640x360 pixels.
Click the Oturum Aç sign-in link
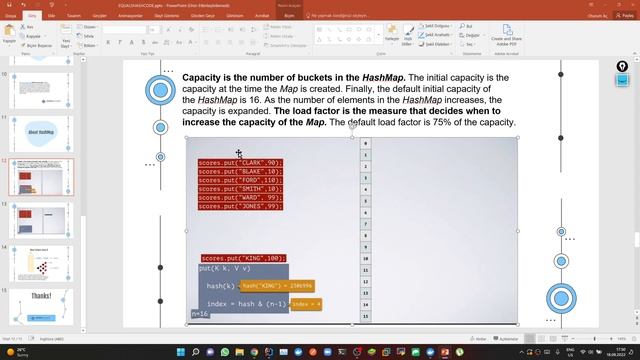(598, 16)
